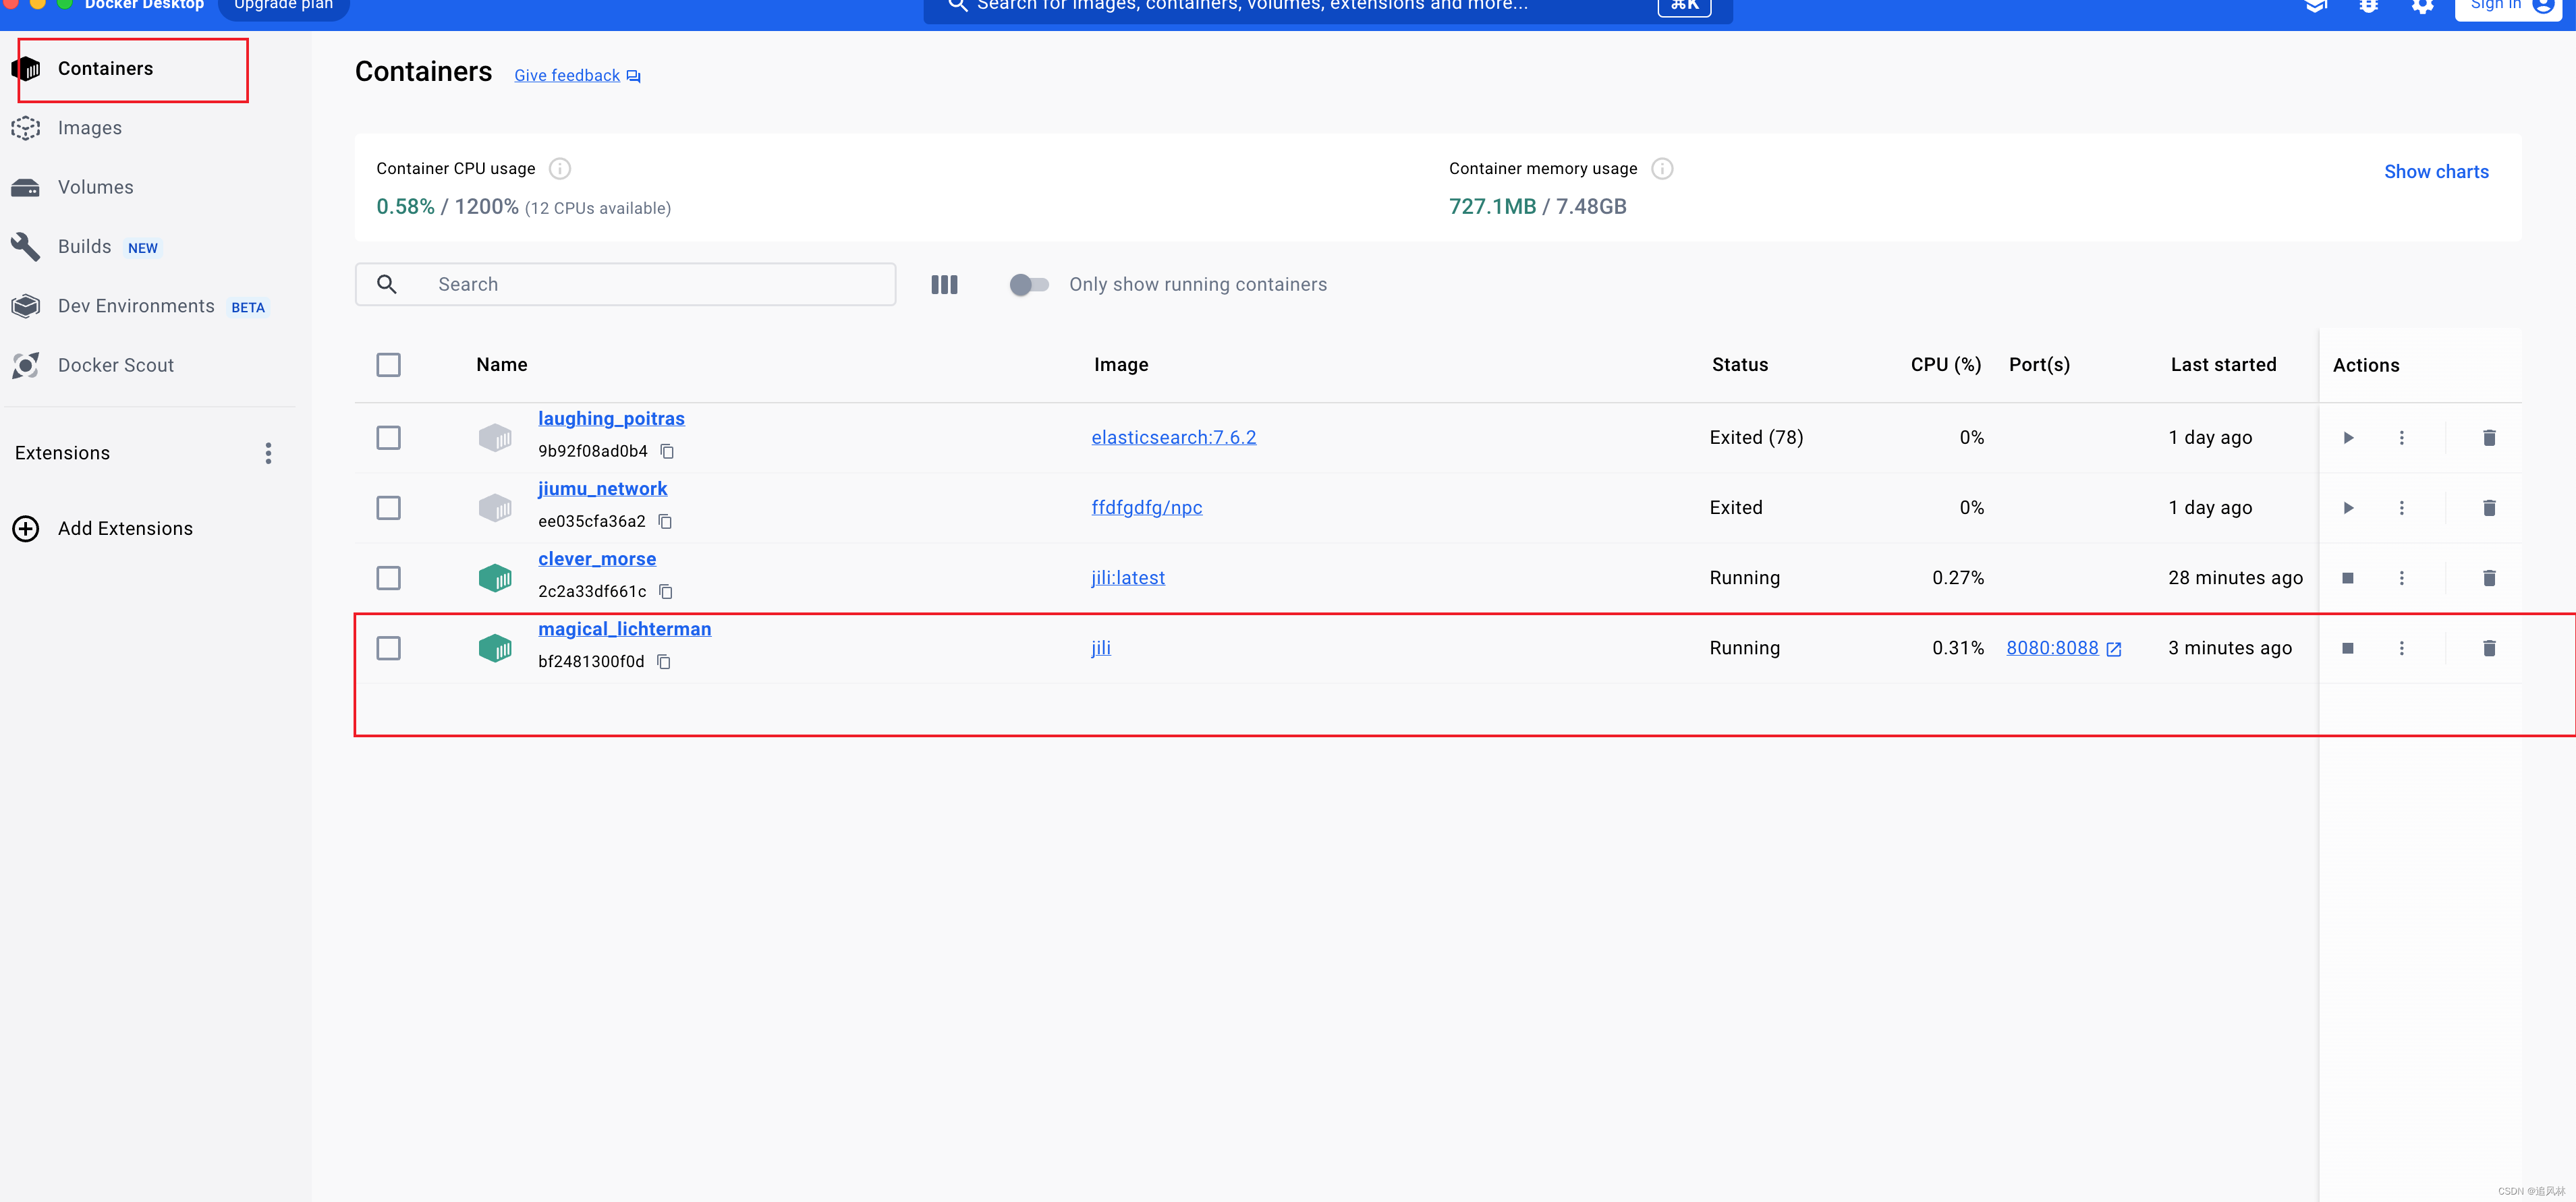
Task: Stop magical_lichterman container
Action: (x=2348, y=648)
